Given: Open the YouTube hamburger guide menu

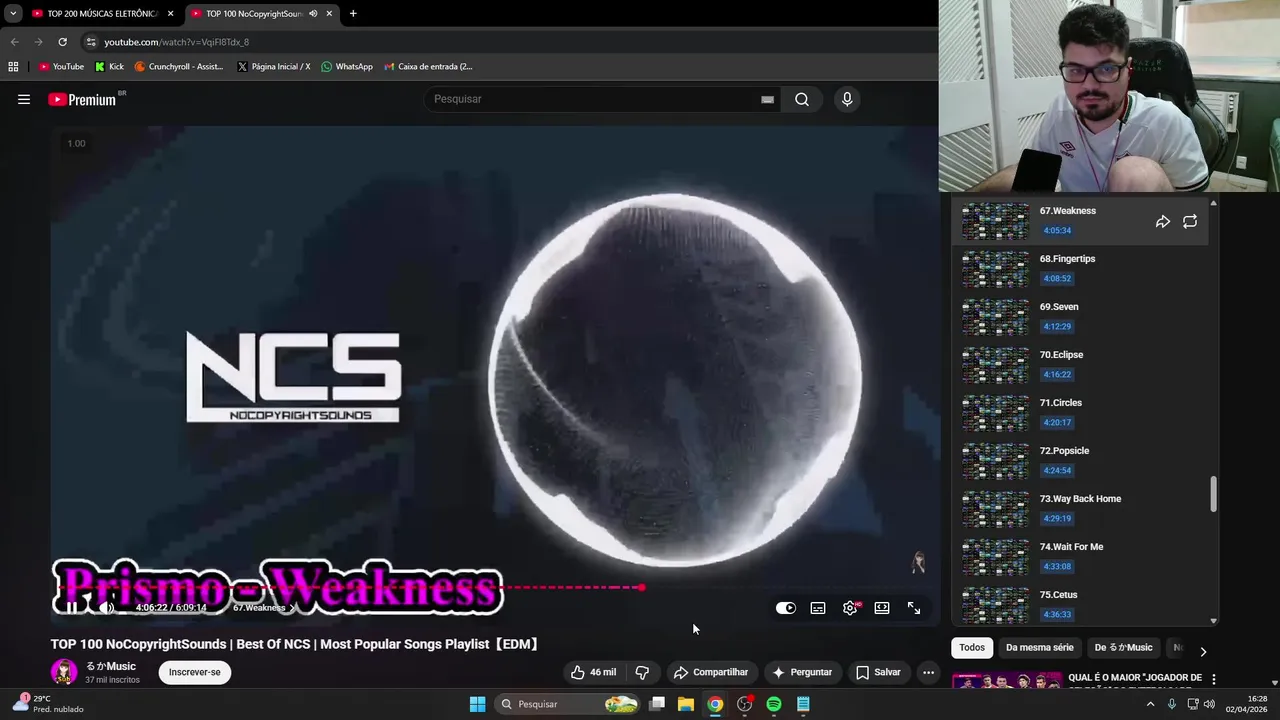Looking at the screenshot, I should coord(24,99).
